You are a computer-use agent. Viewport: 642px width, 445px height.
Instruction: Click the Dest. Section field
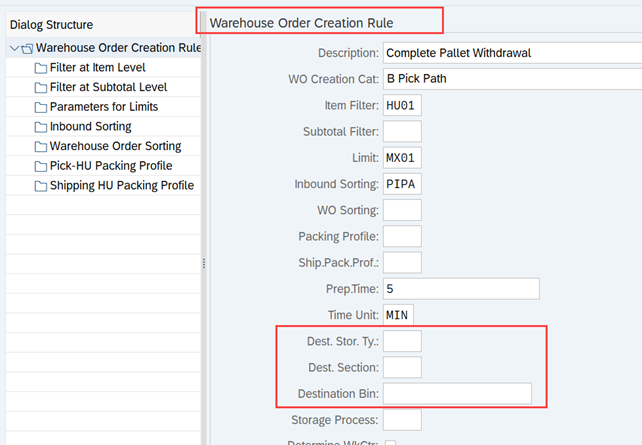pos(402,367)
